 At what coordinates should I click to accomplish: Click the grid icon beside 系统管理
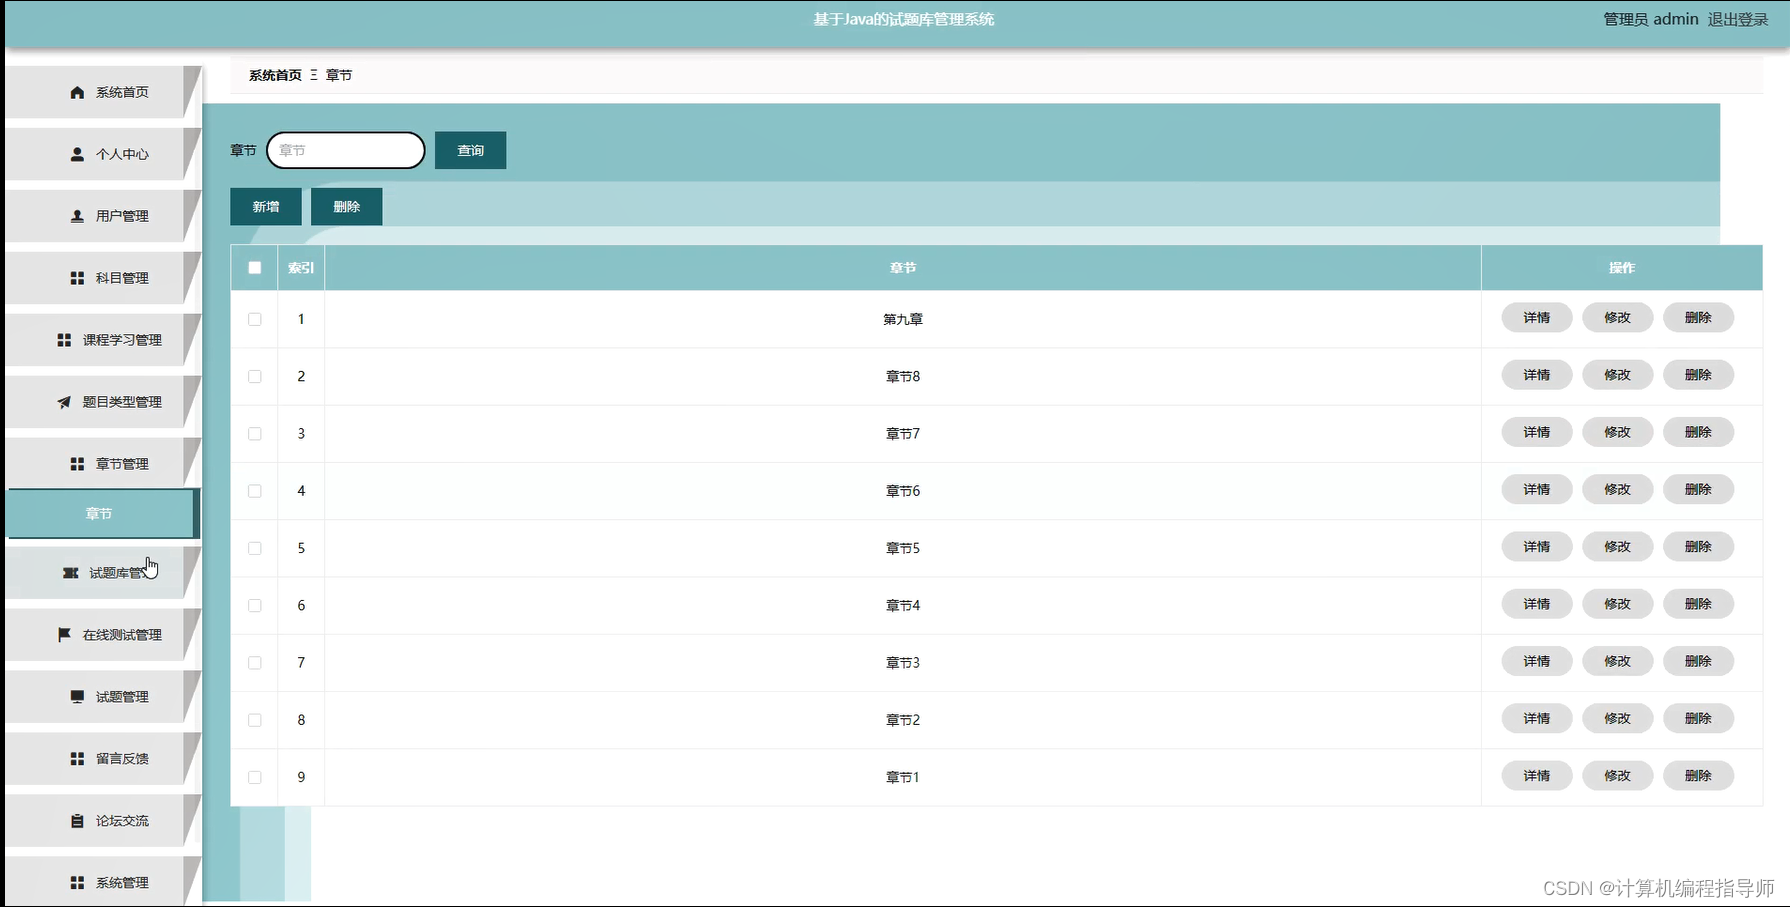point(77,883)
